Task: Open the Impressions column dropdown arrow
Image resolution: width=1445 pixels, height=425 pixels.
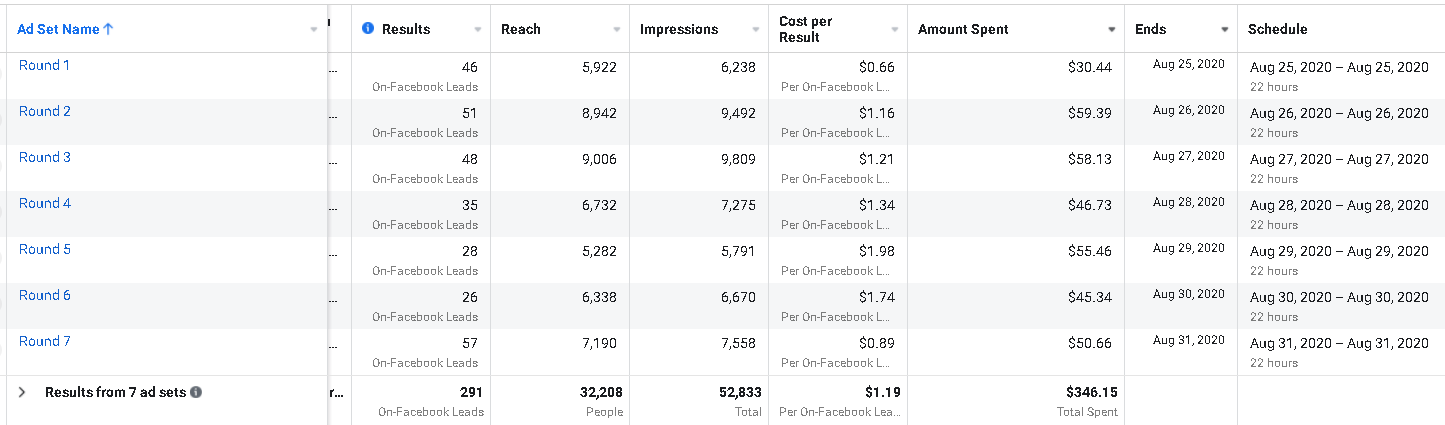Action: (x=755, y=30)
